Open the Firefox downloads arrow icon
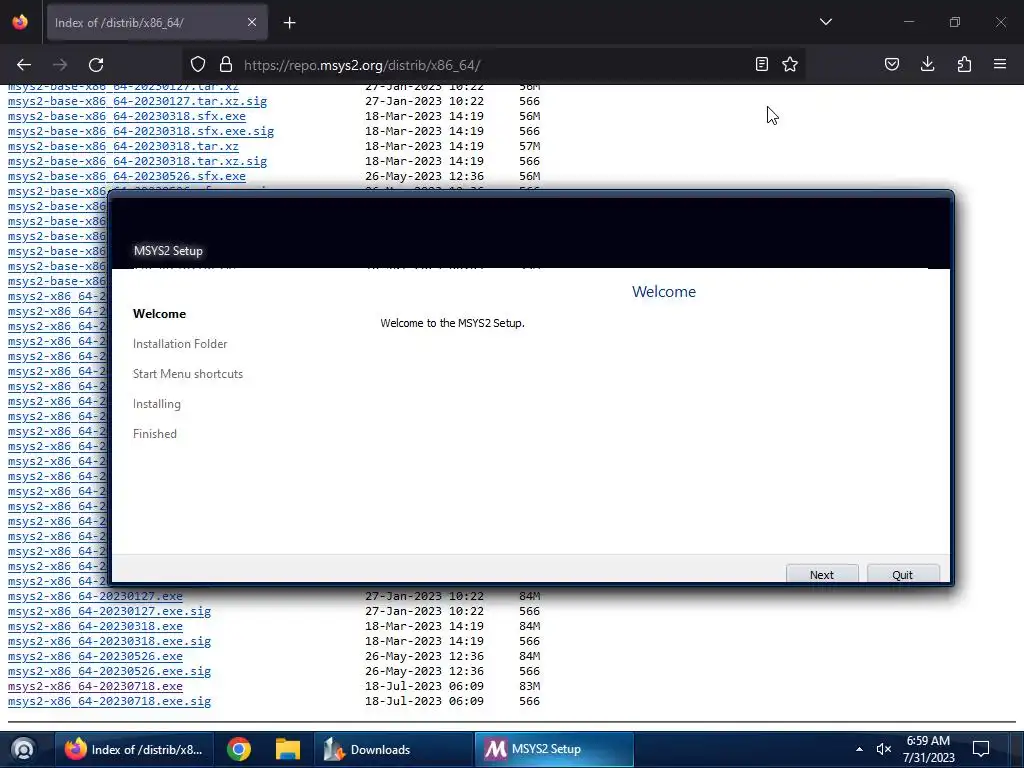This screenshot has width=1024, height=768. 927,64
